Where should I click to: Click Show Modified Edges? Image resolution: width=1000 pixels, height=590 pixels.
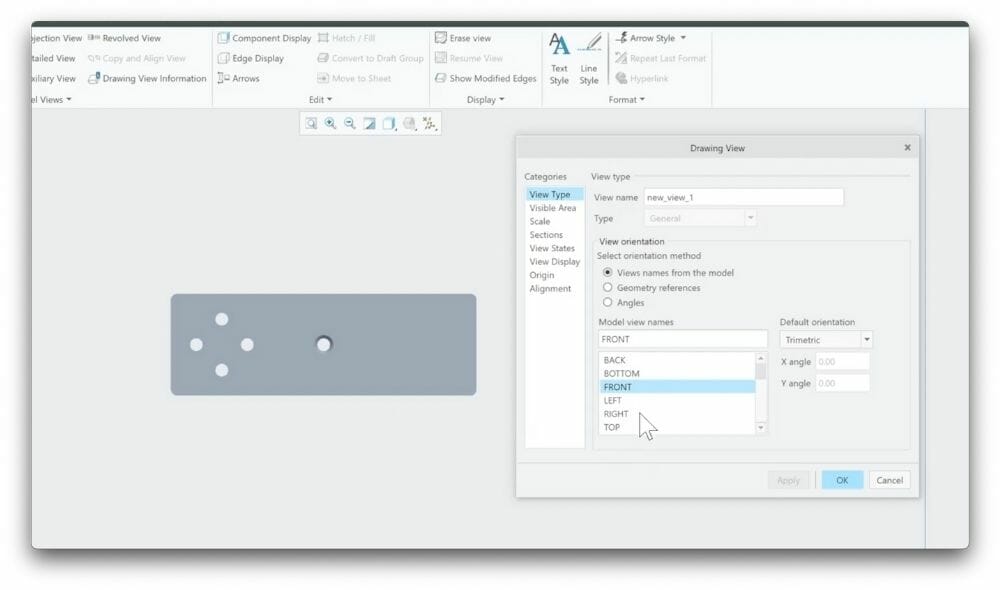488,78
